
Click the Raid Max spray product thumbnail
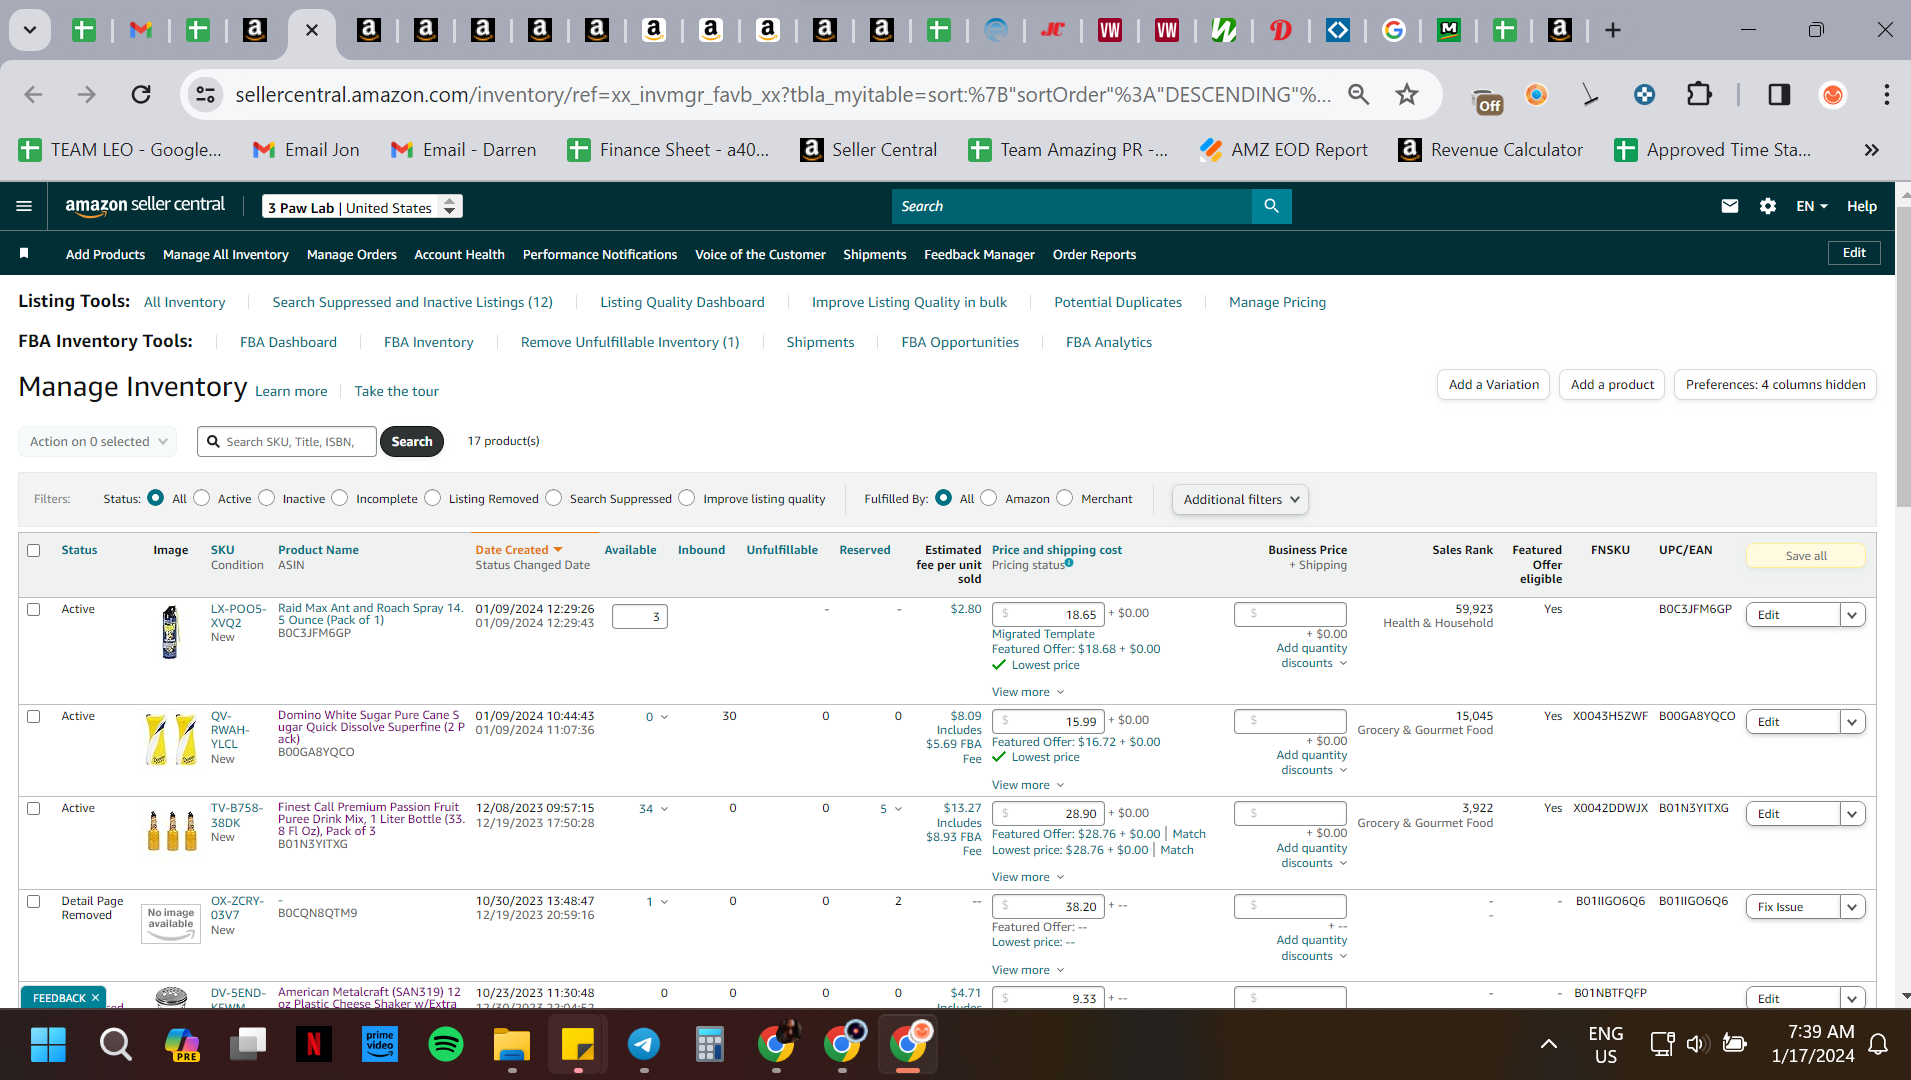tap(170, 632)
